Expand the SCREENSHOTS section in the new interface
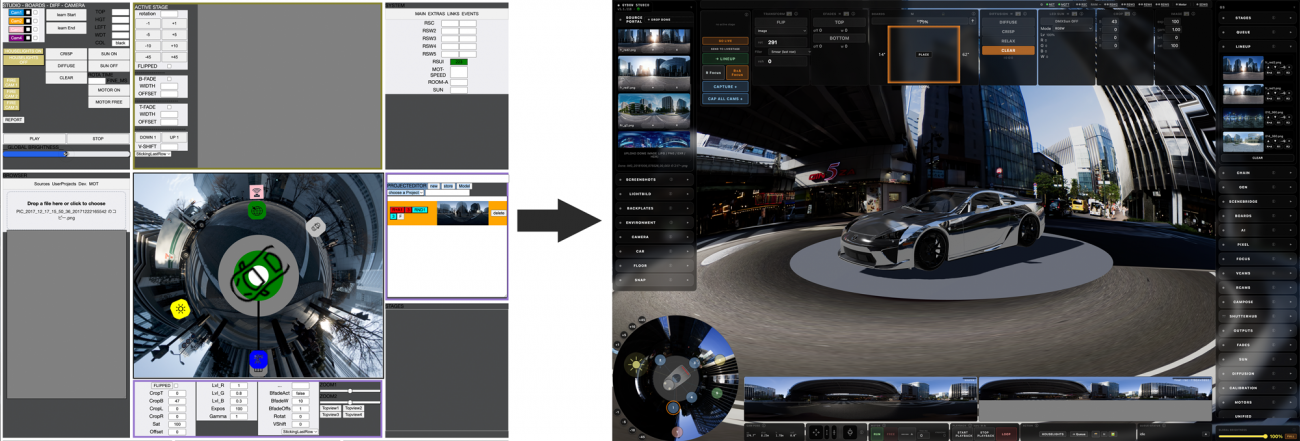 [653, 180]
